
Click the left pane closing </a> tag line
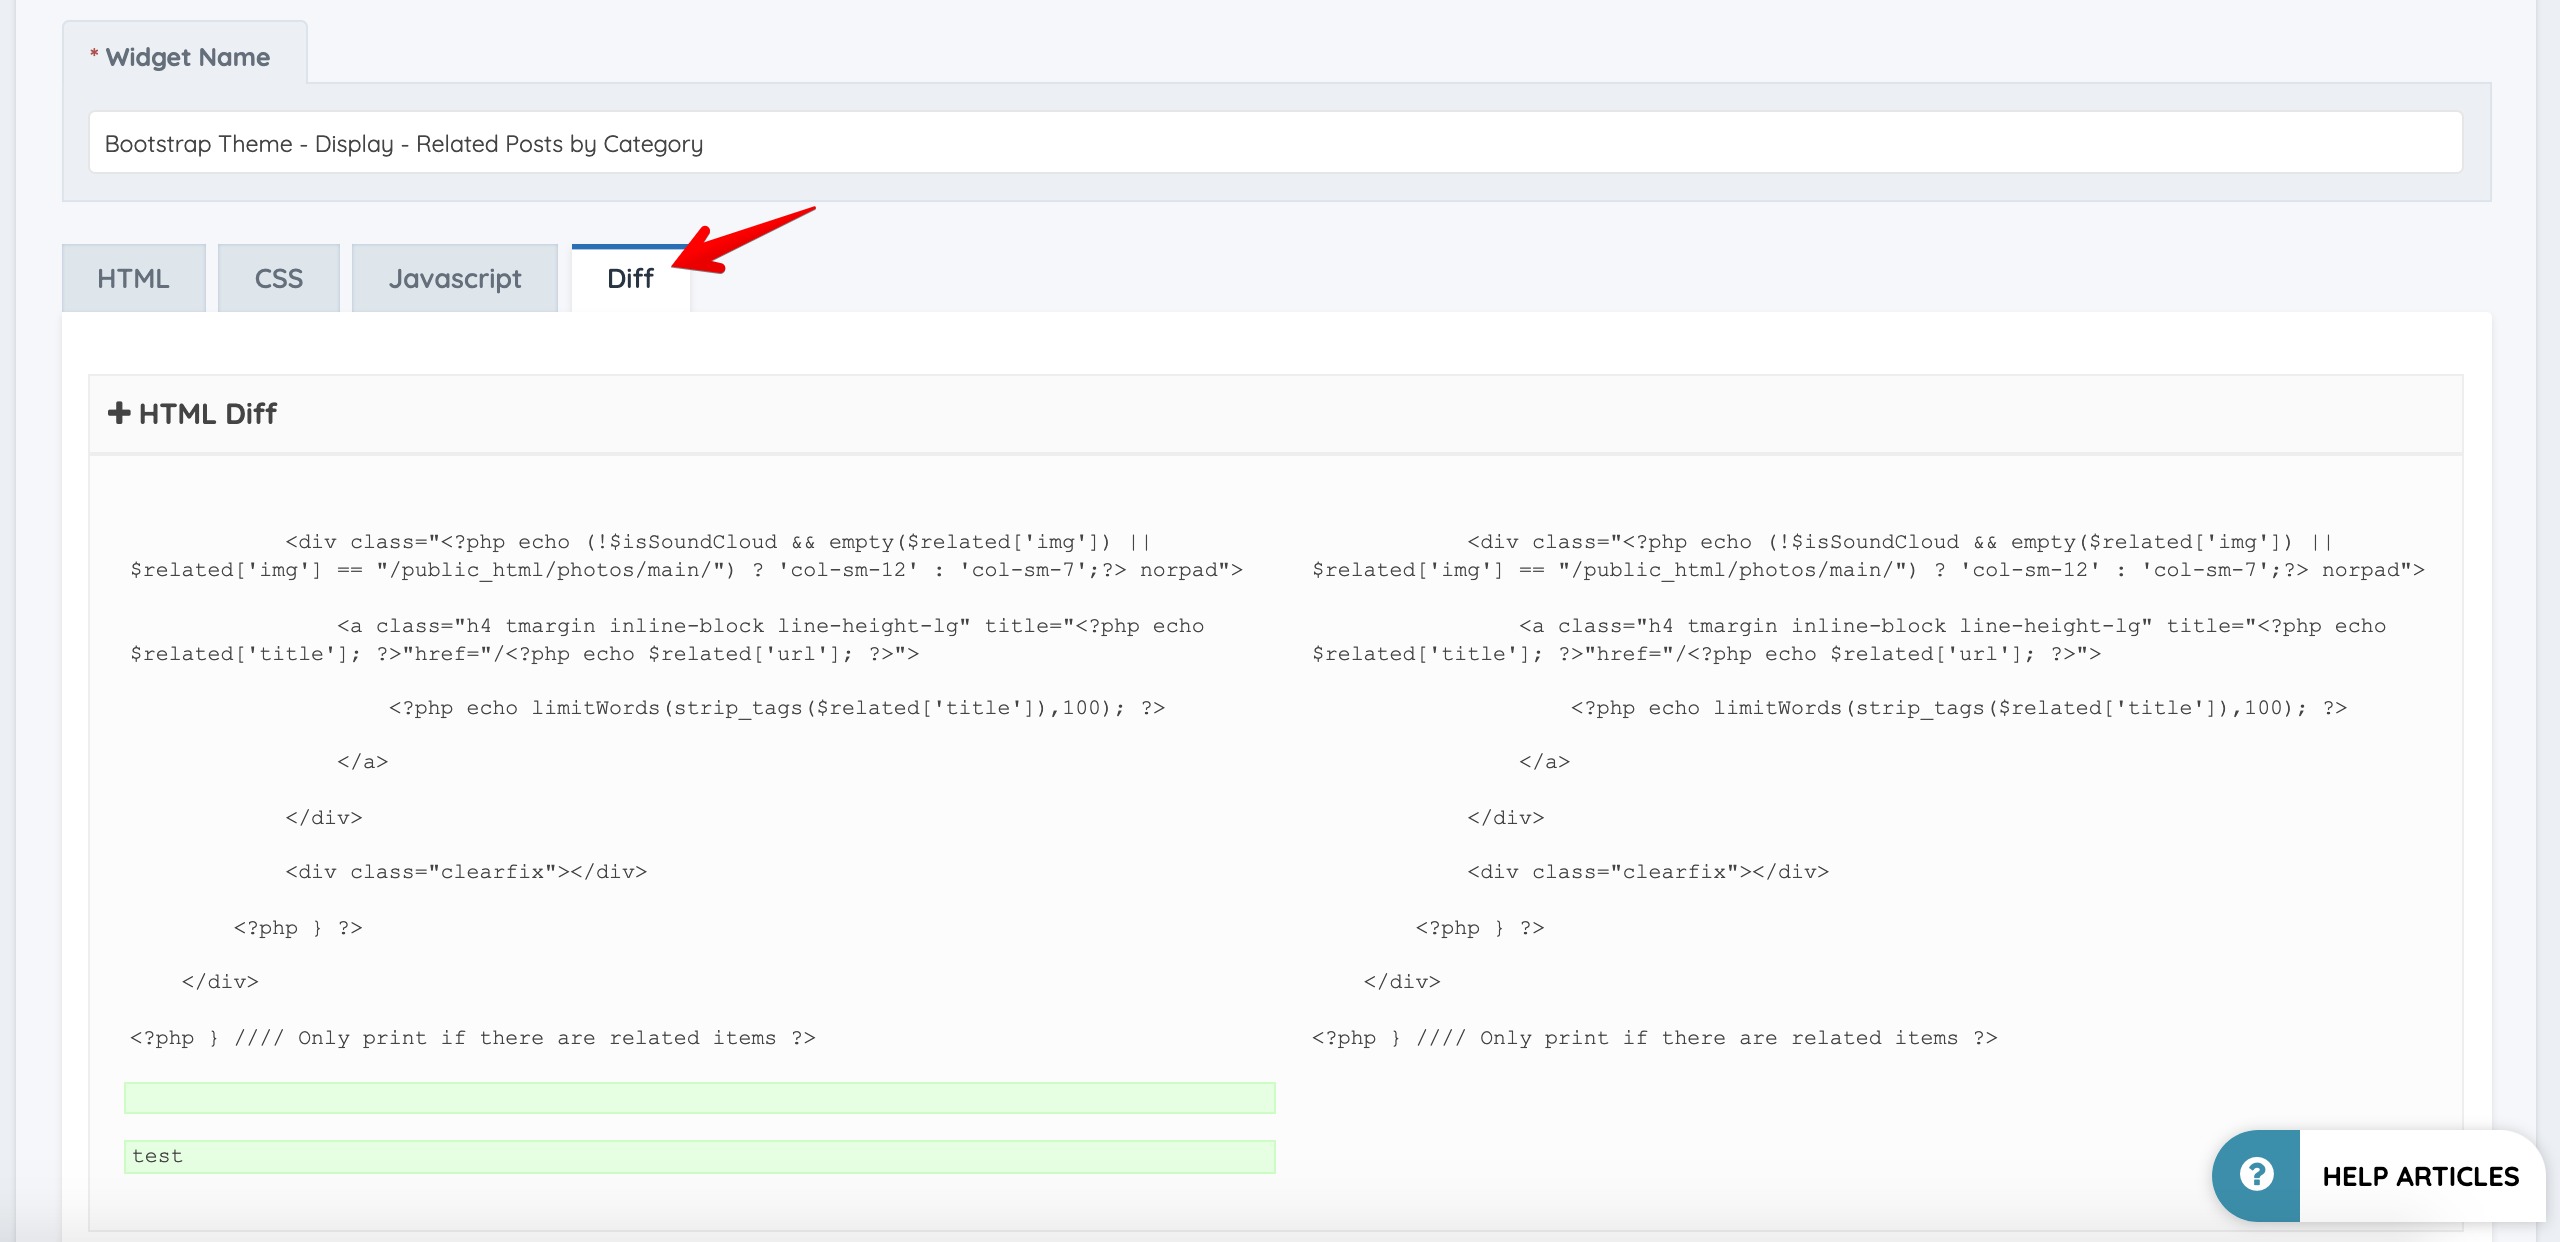[x=362, y=762]
